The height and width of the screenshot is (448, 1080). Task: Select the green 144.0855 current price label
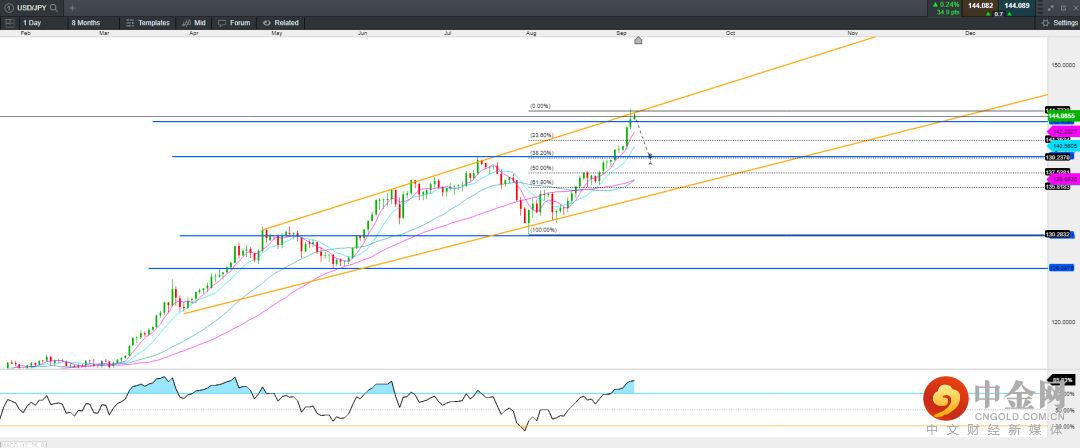point(1059,117)
